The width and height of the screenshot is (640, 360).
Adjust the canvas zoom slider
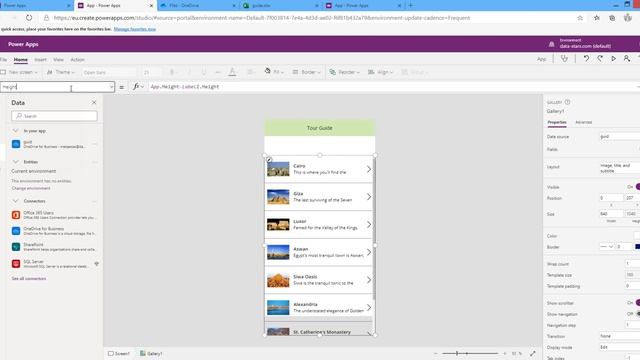pos(470,353)
